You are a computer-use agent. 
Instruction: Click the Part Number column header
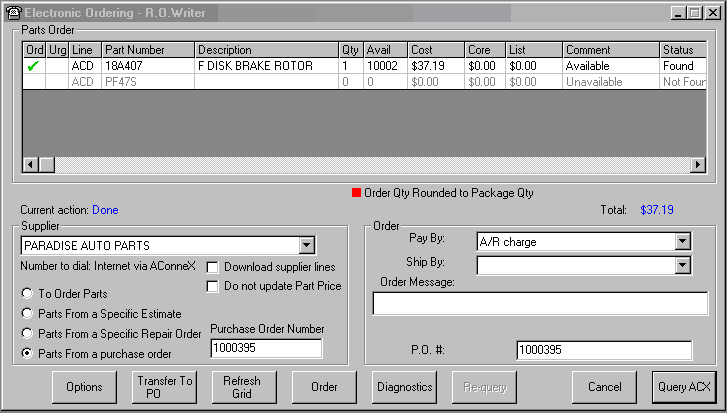(x=147, y=50)
